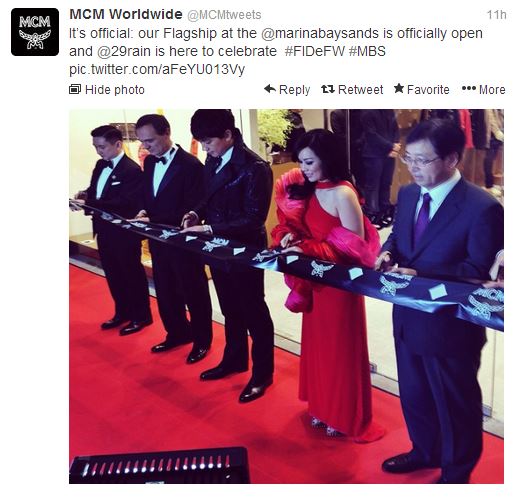Open the More options menu
The image size is (513, 497).
tap(484, 90)
